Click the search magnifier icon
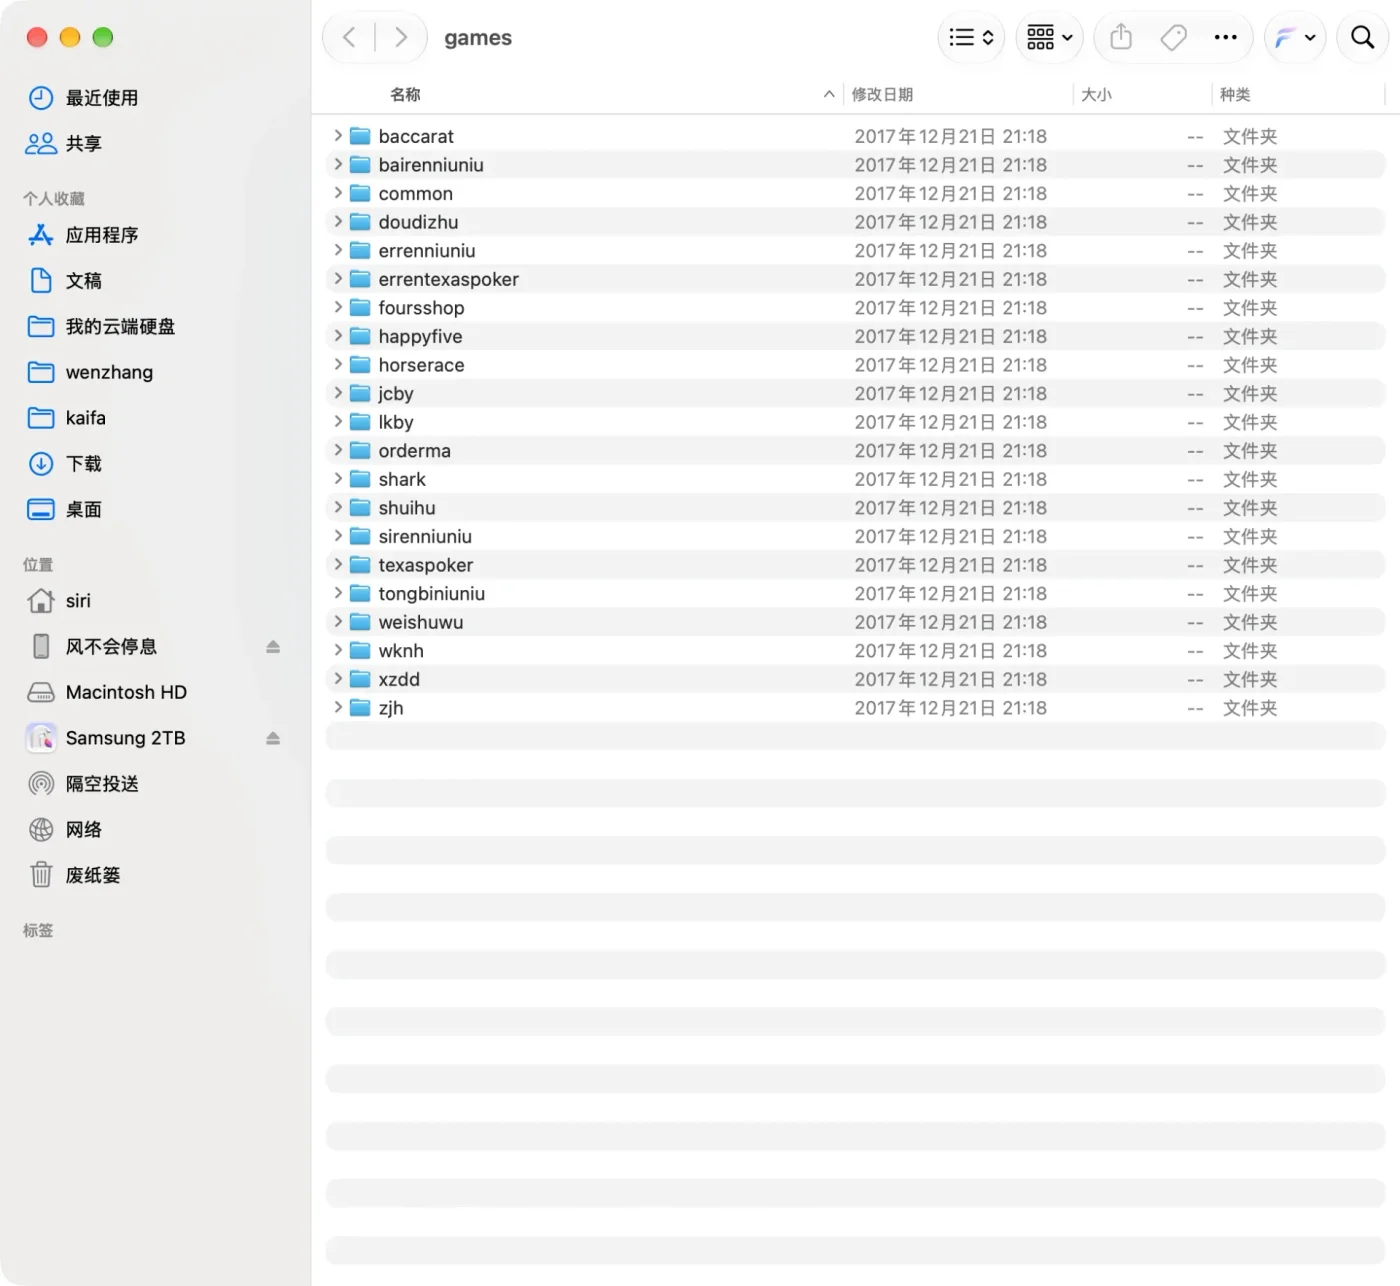The height and width of the screenshot is (1286, 1400). pyautogui.click(x=1362, y=38)
